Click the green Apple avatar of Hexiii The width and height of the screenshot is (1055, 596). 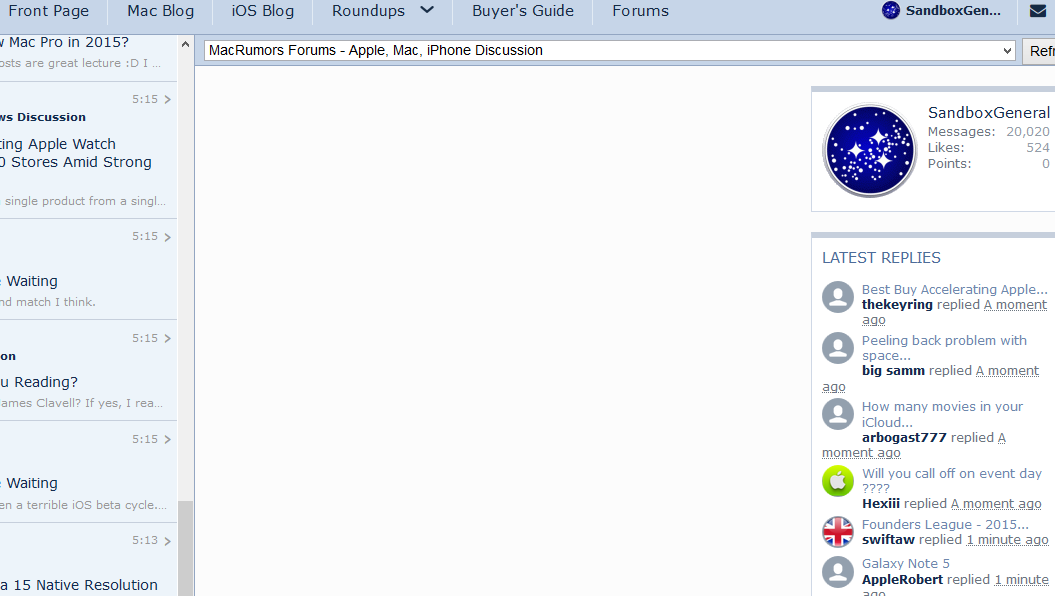(x=838, y=481)
